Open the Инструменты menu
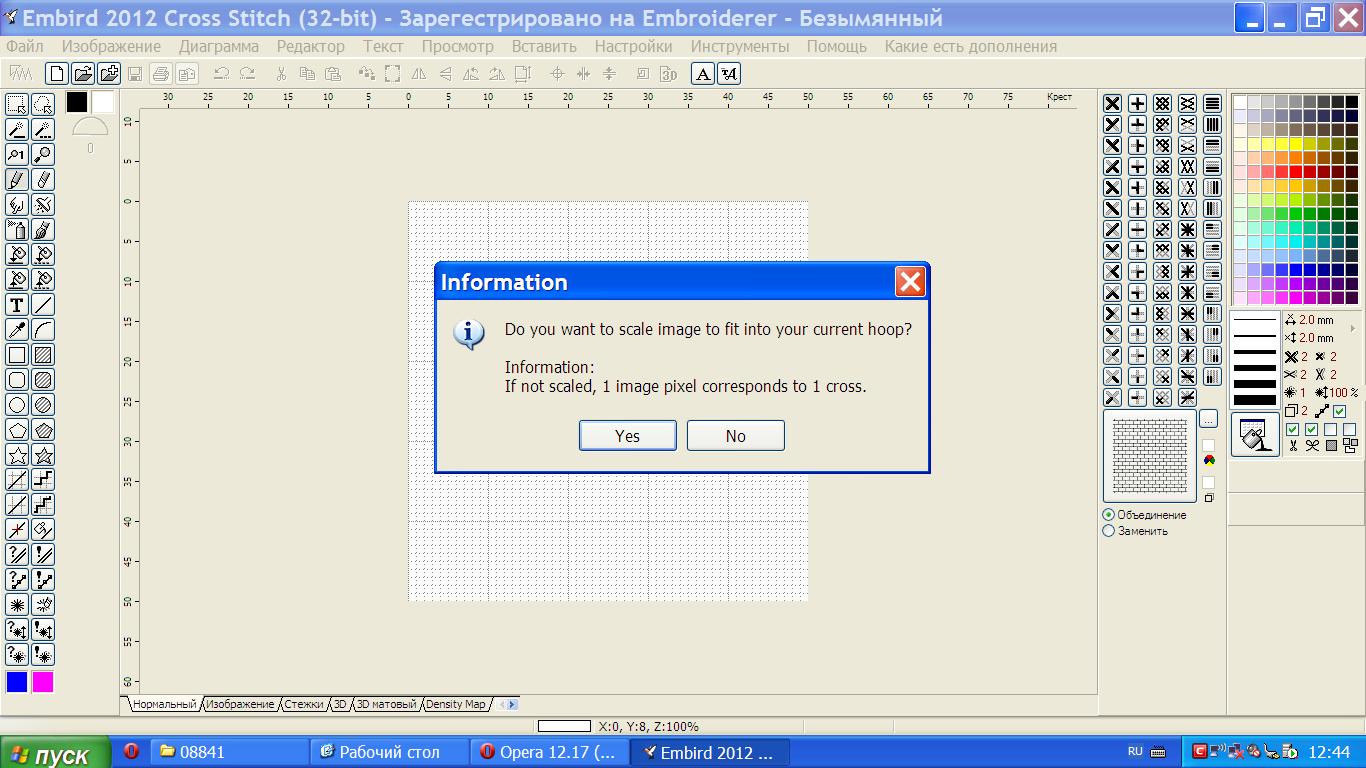This screenshot has width=1366, height=768. 740,46
